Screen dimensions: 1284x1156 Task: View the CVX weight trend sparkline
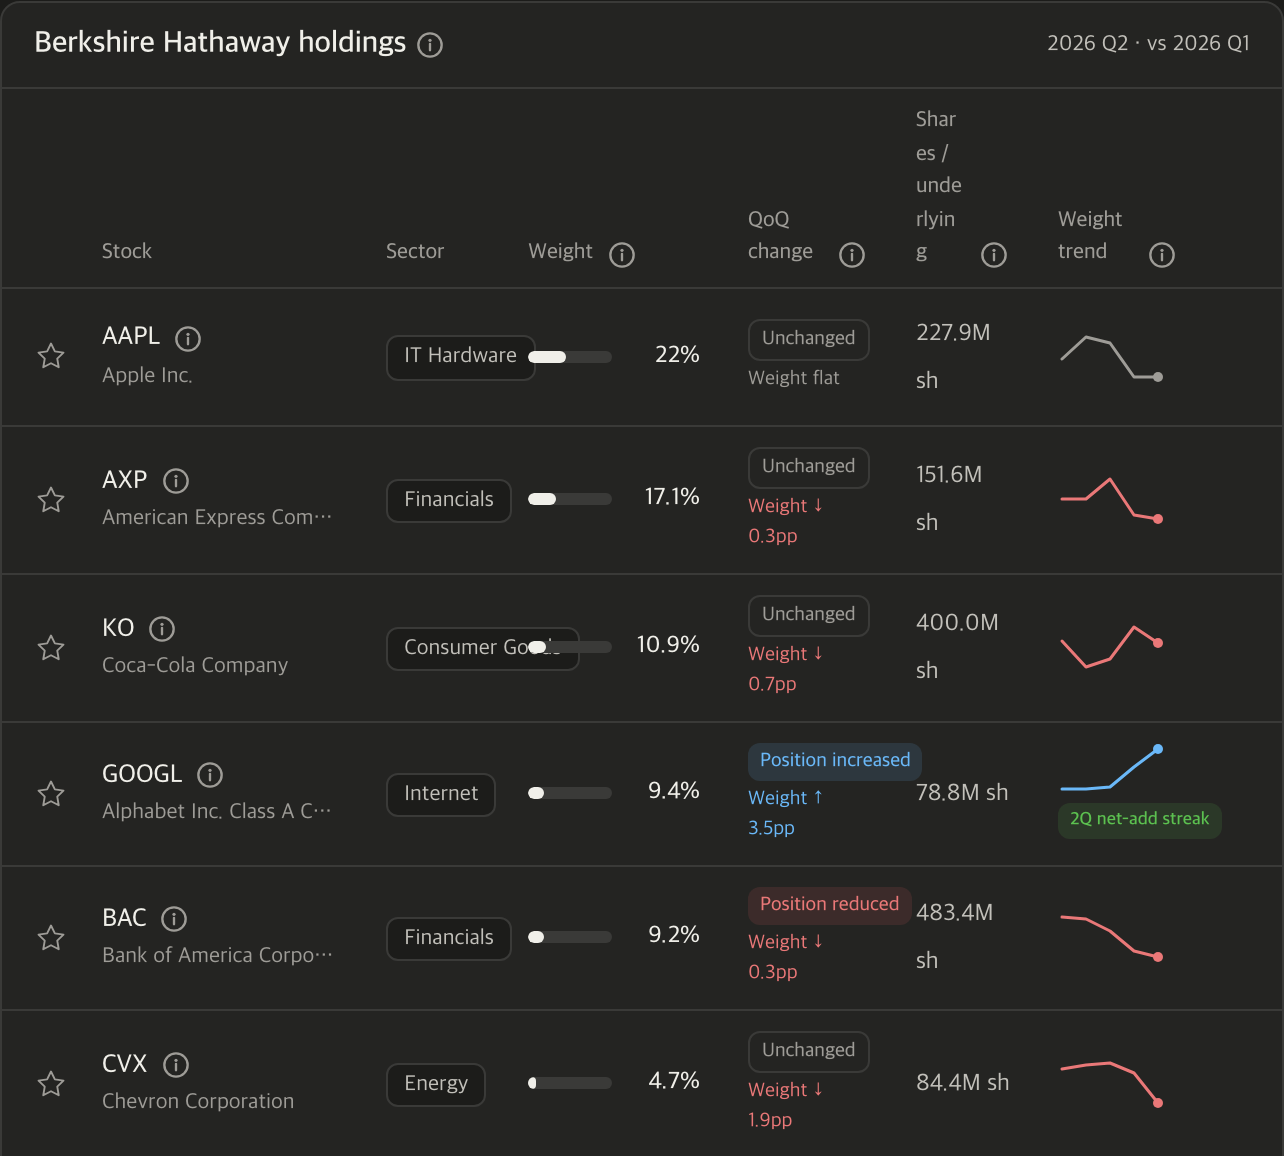coord(1111,1084)
